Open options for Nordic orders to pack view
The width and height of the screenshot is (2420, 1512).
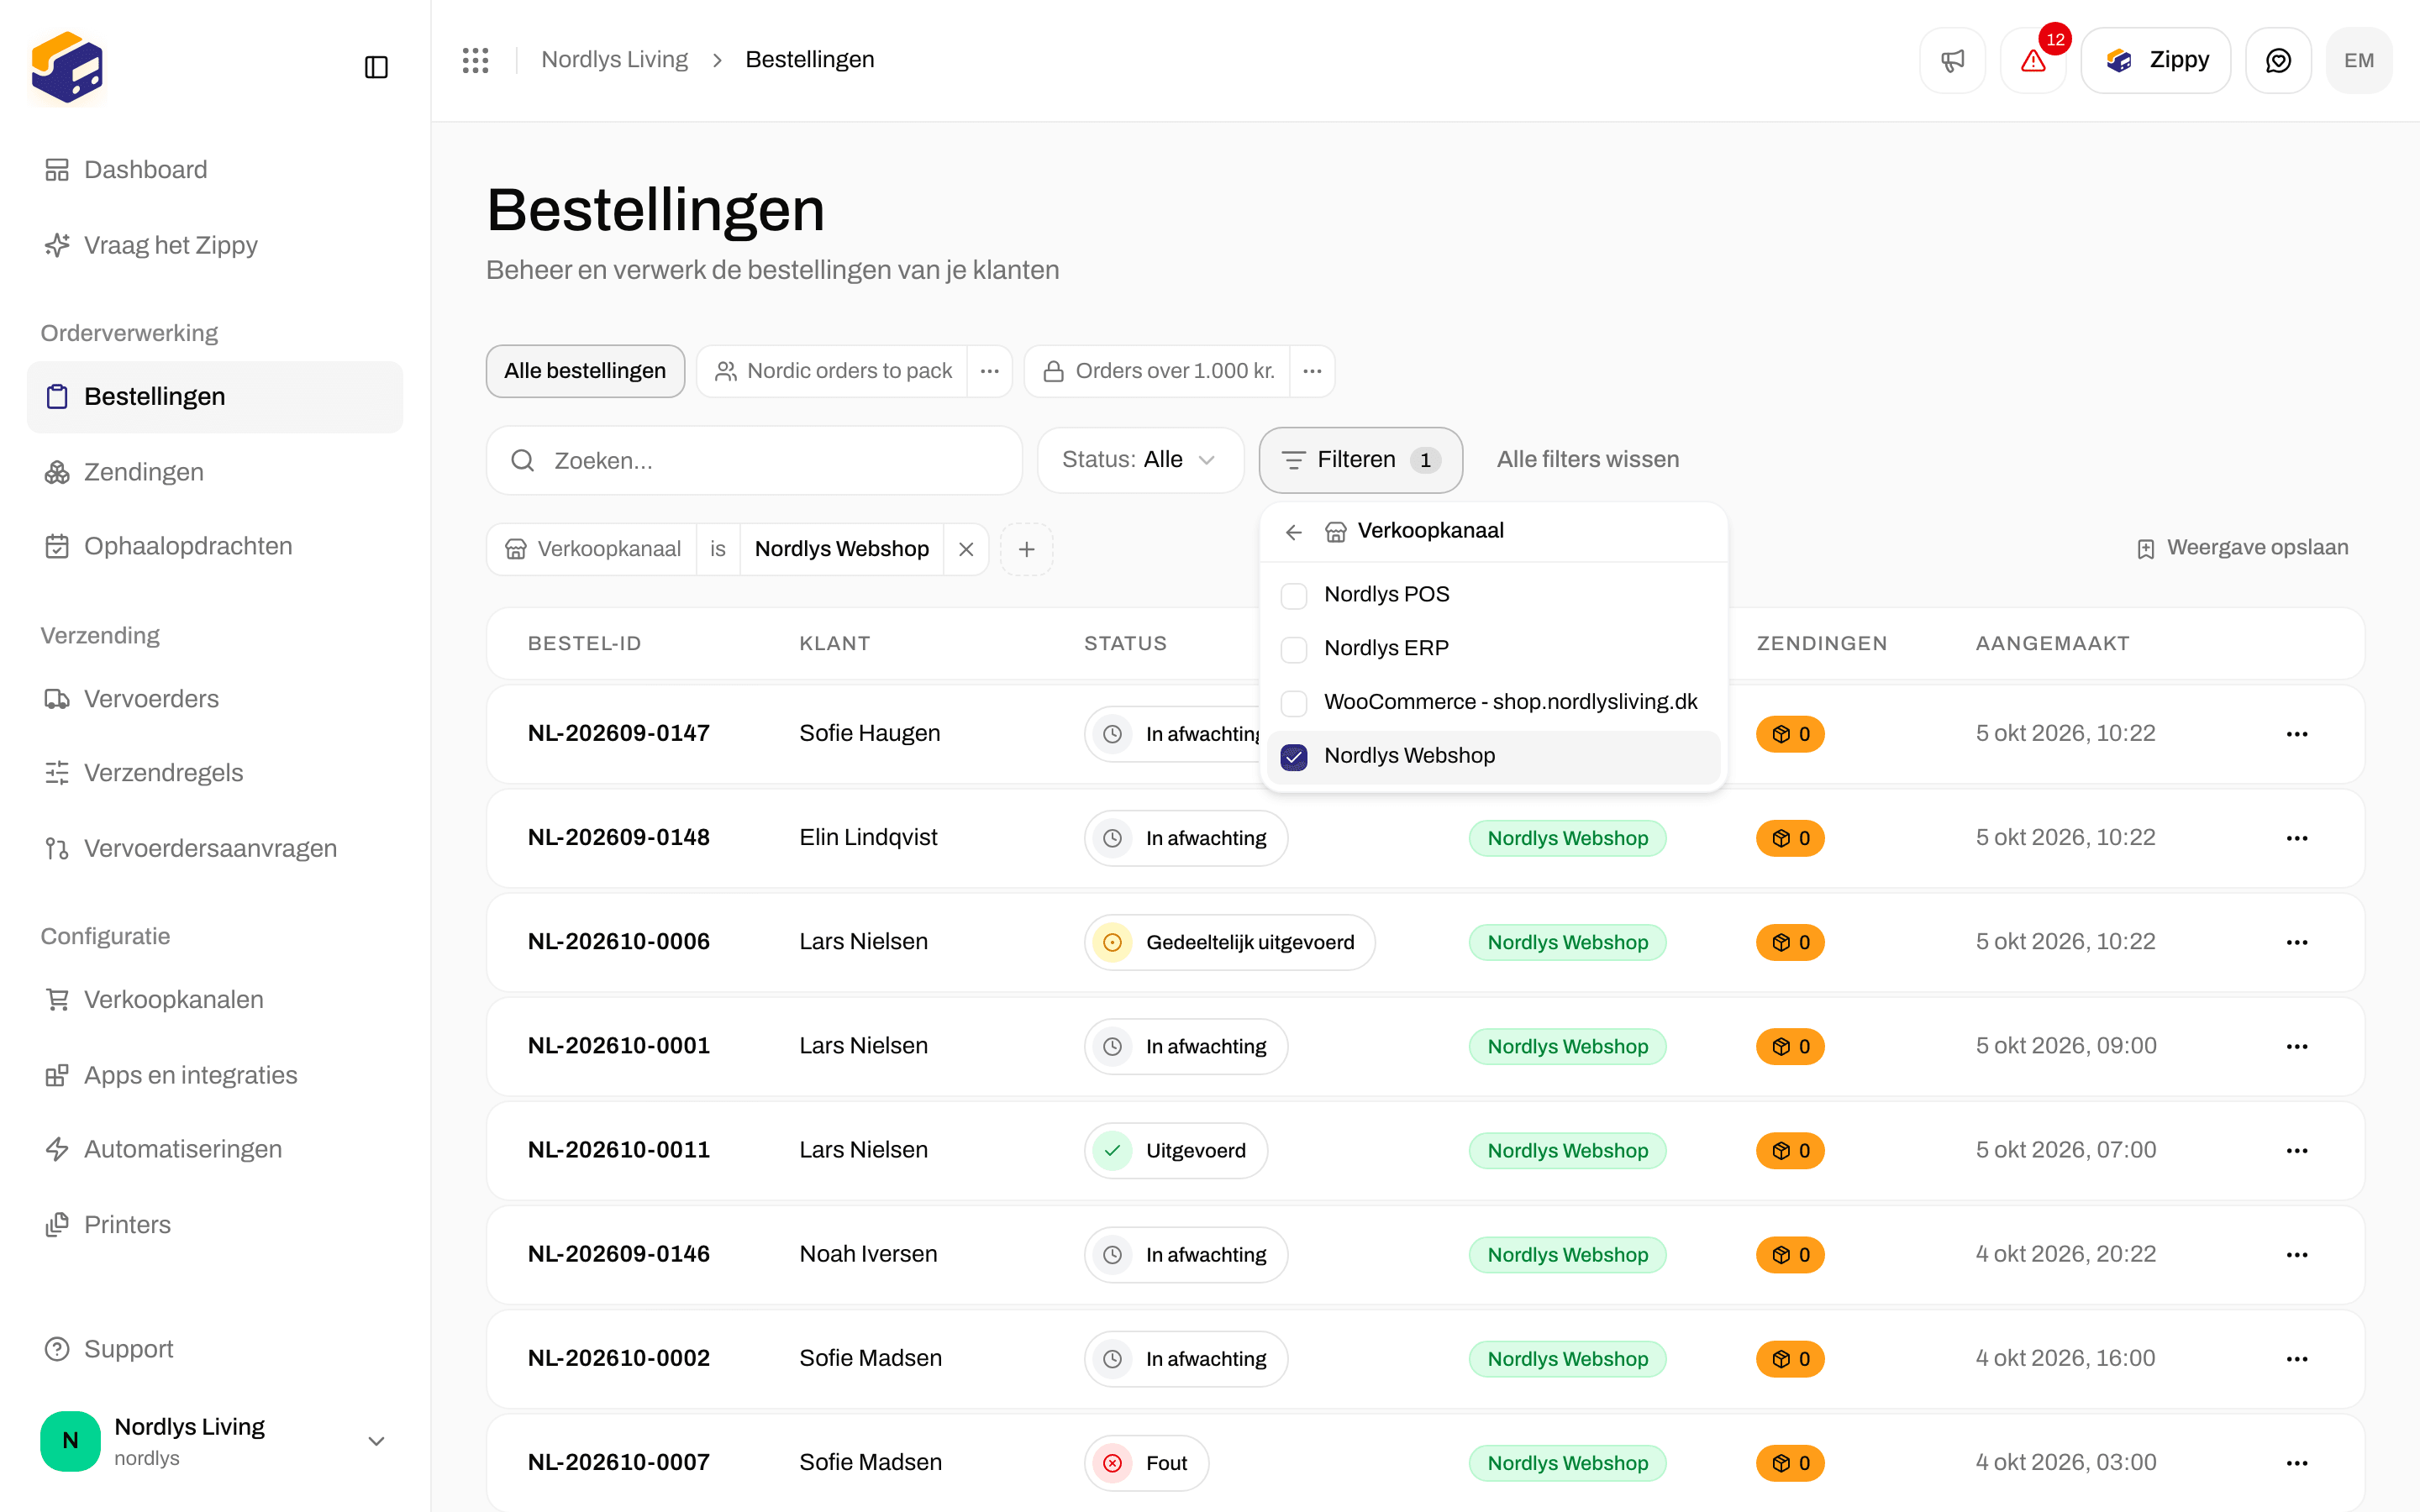990,371
